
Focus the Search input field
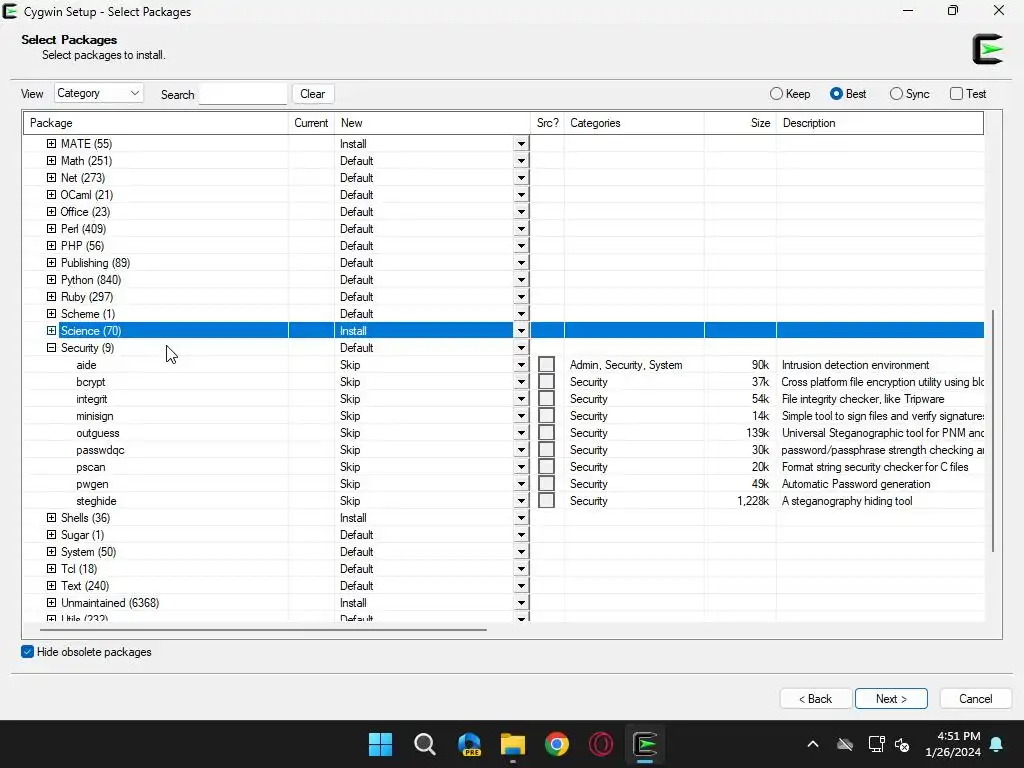click(243, 93)
